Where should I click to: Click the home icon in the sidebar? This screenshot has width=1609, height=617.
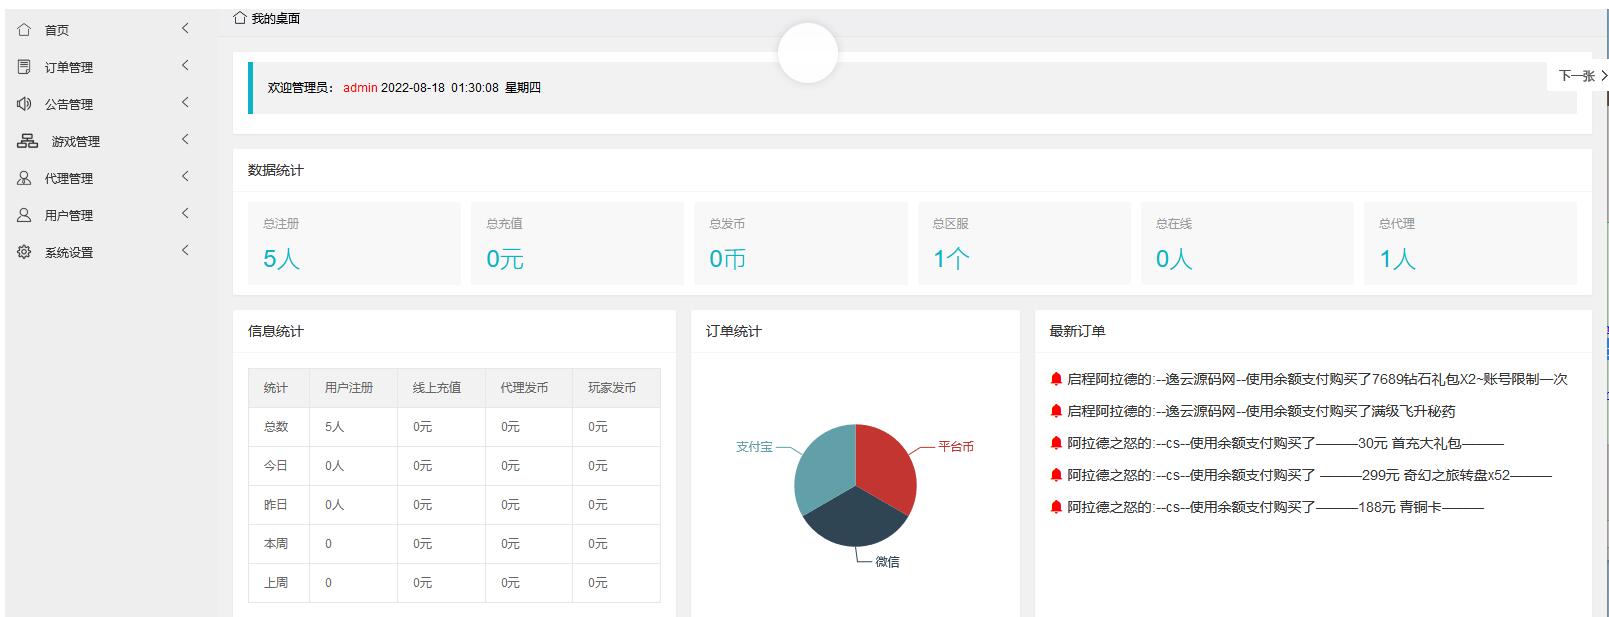click(24, 30)
